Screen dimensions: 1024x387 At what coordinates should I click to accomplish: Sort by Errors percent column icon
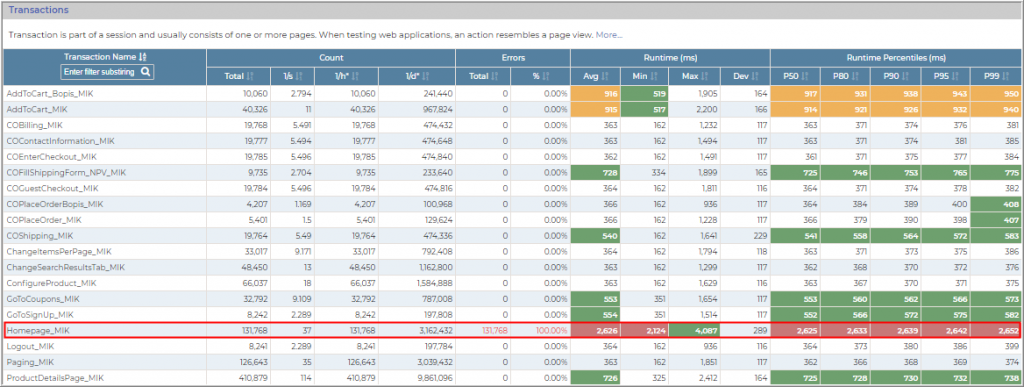pos(545,76)
